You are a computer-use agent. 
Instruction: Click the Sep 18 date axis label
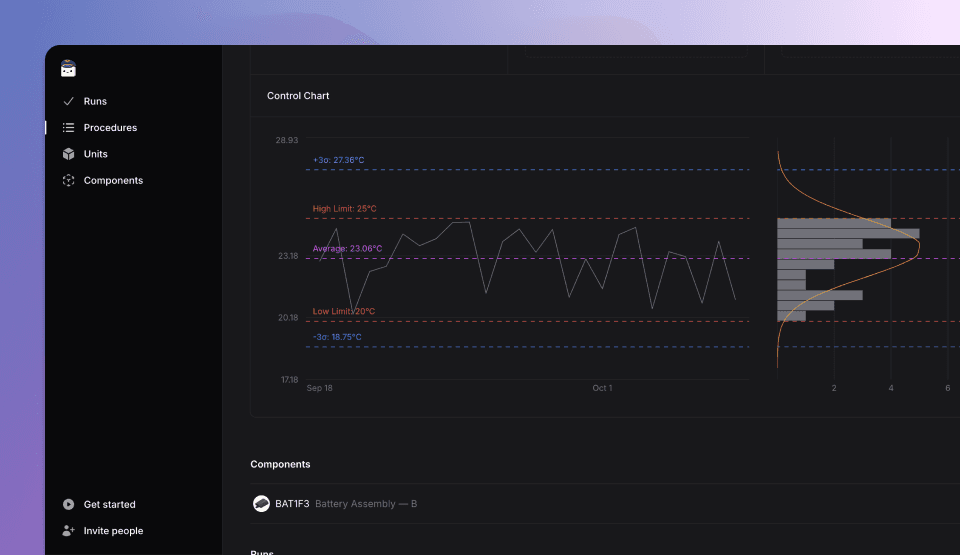320,388
